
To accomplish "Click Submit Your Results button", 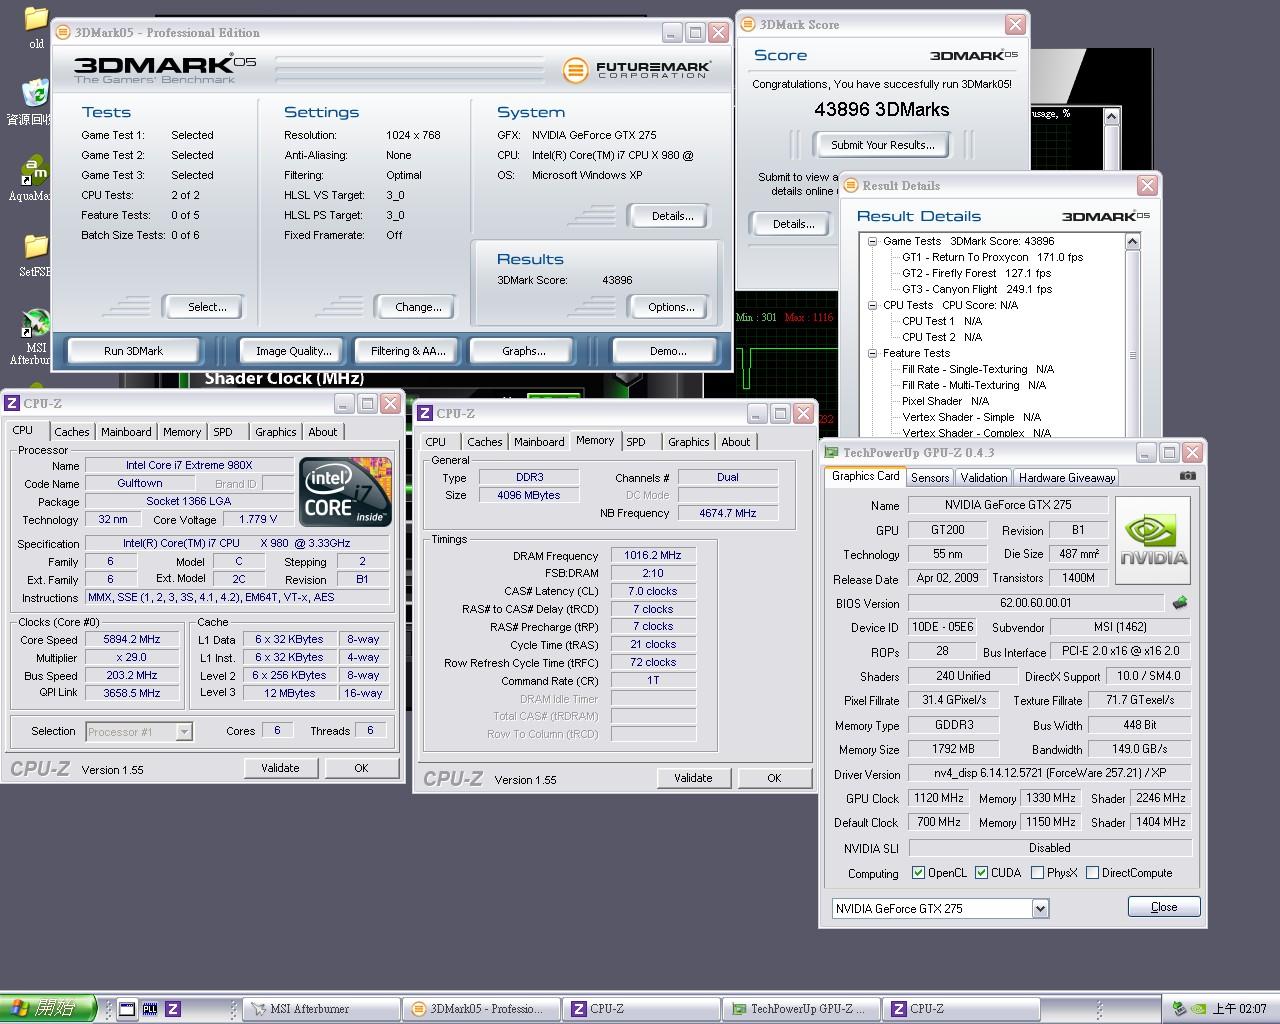I will (882, 145).
